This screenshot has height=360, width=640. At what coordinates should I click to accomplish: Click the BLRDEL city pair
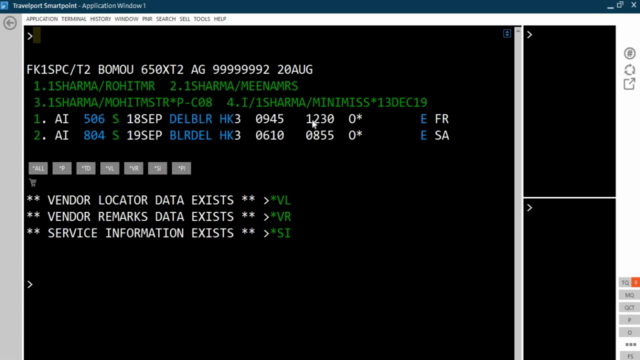191,135
